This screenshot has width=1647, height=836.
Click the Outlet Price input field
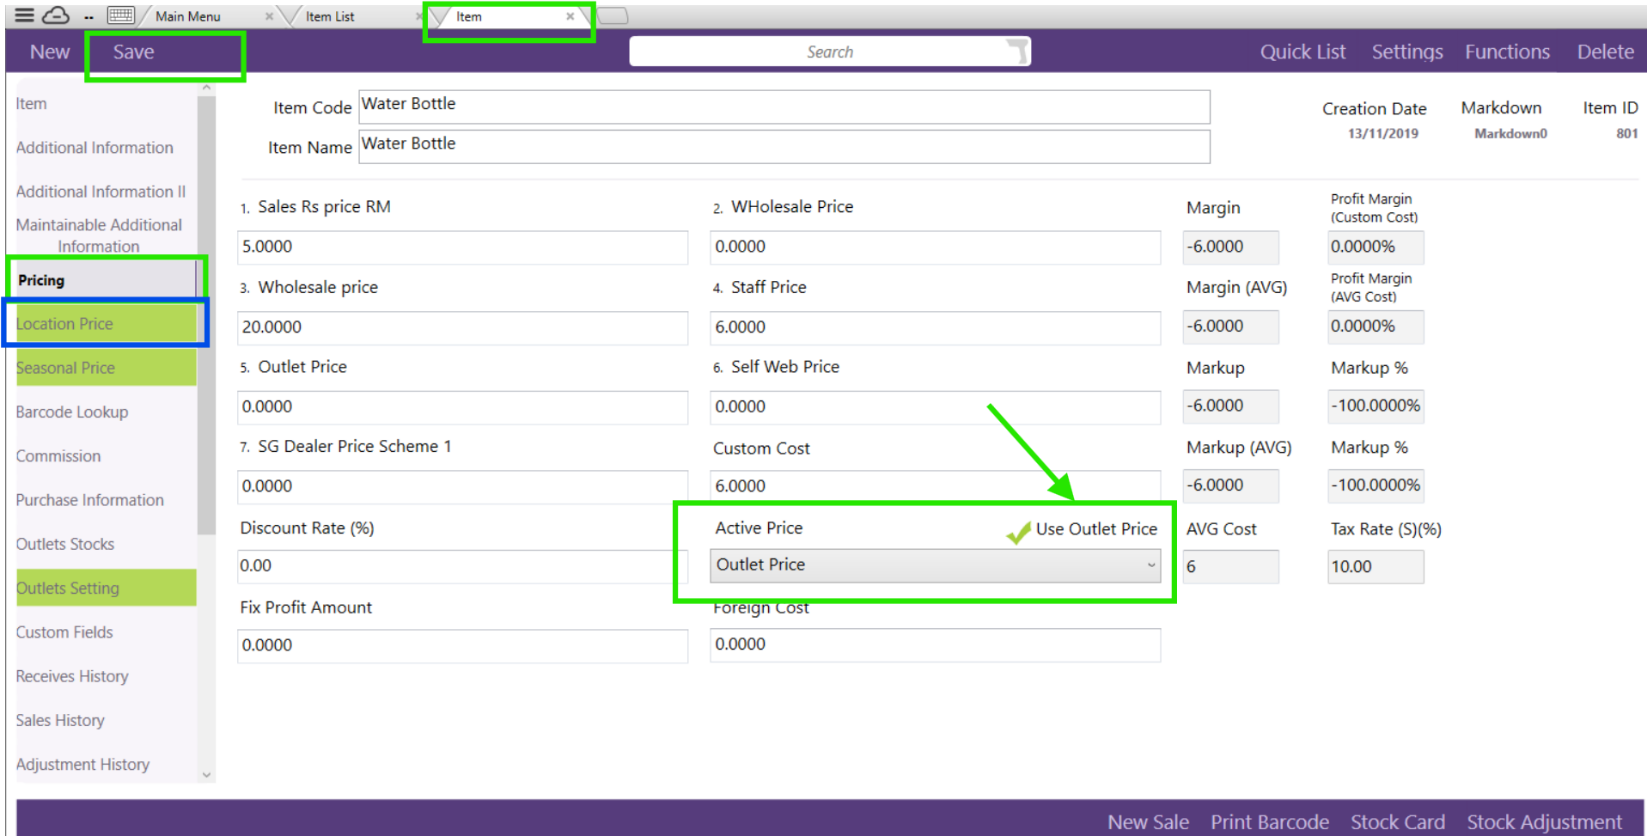click(462, 407)
